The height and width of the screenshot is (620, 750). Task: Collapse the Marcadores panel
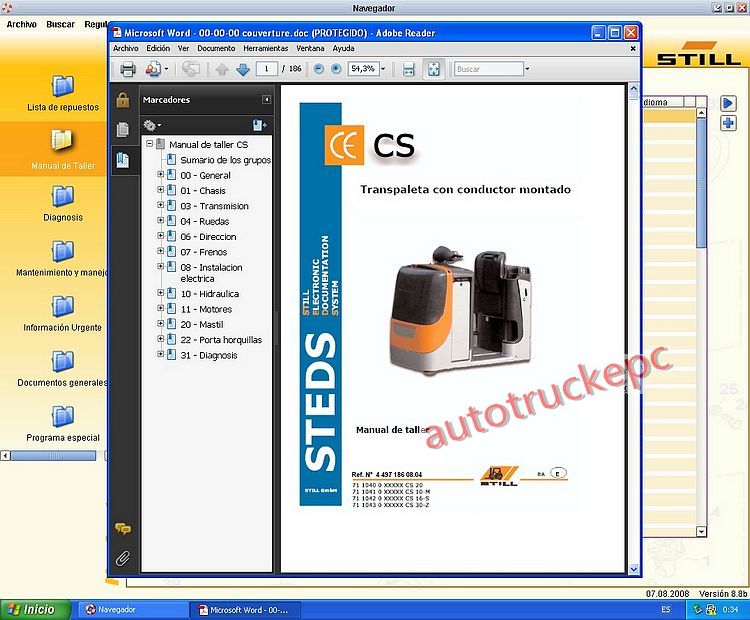tap(266, 100)
